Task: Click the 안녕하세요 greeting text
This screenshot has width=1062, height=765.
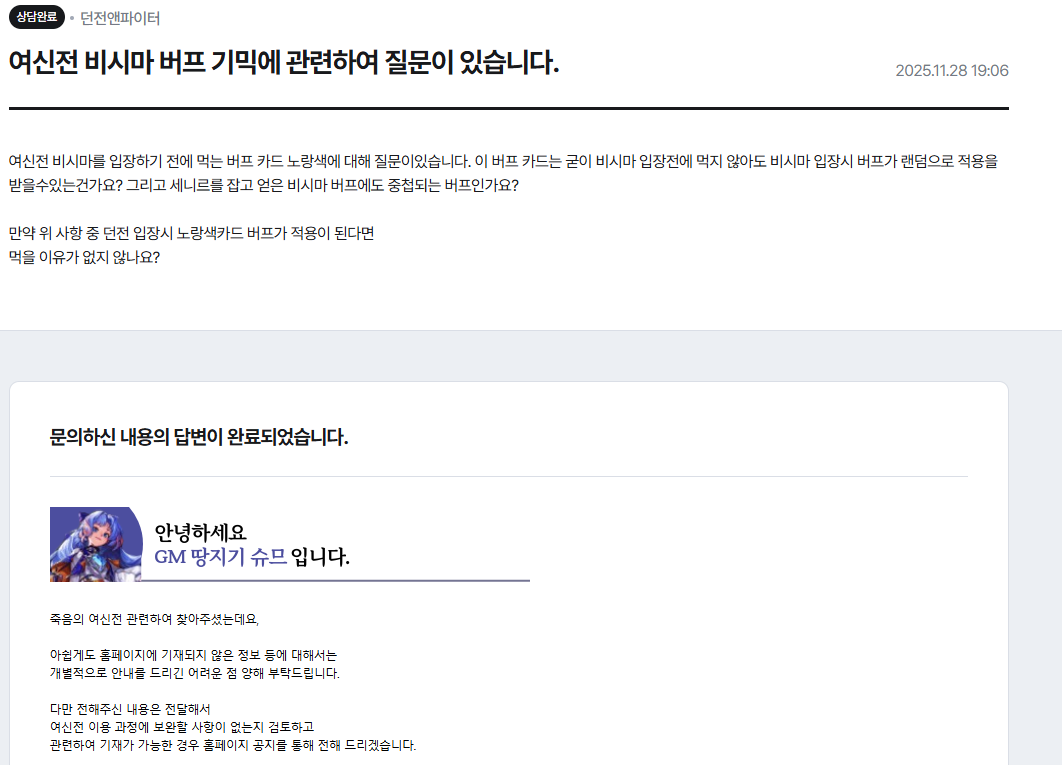Action: coord(200,532)
